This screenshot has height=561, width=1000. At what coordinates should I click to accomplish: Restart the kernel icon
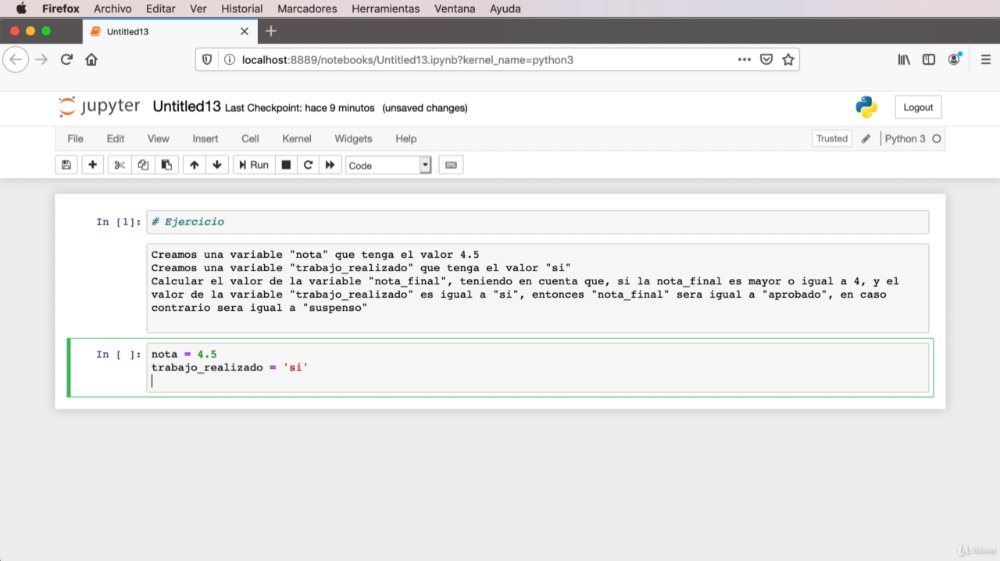308,165
